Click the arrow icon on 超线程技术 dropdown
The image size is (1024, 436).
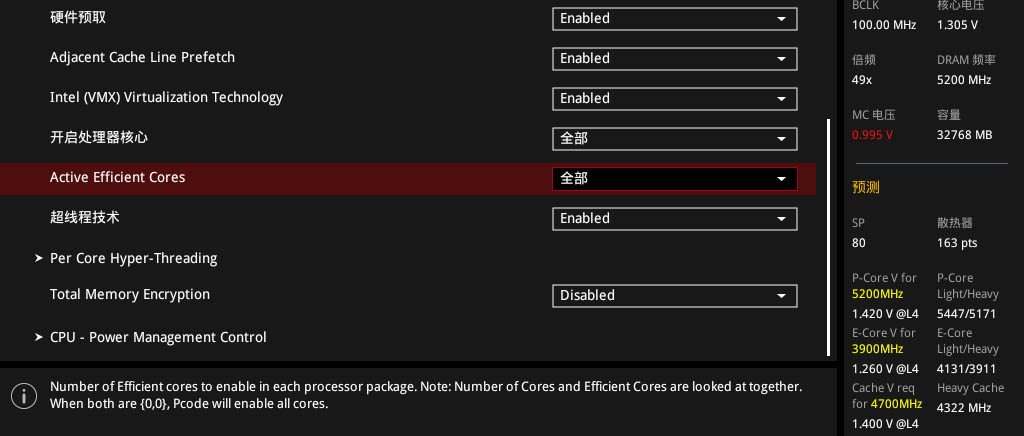click(781, 219)
